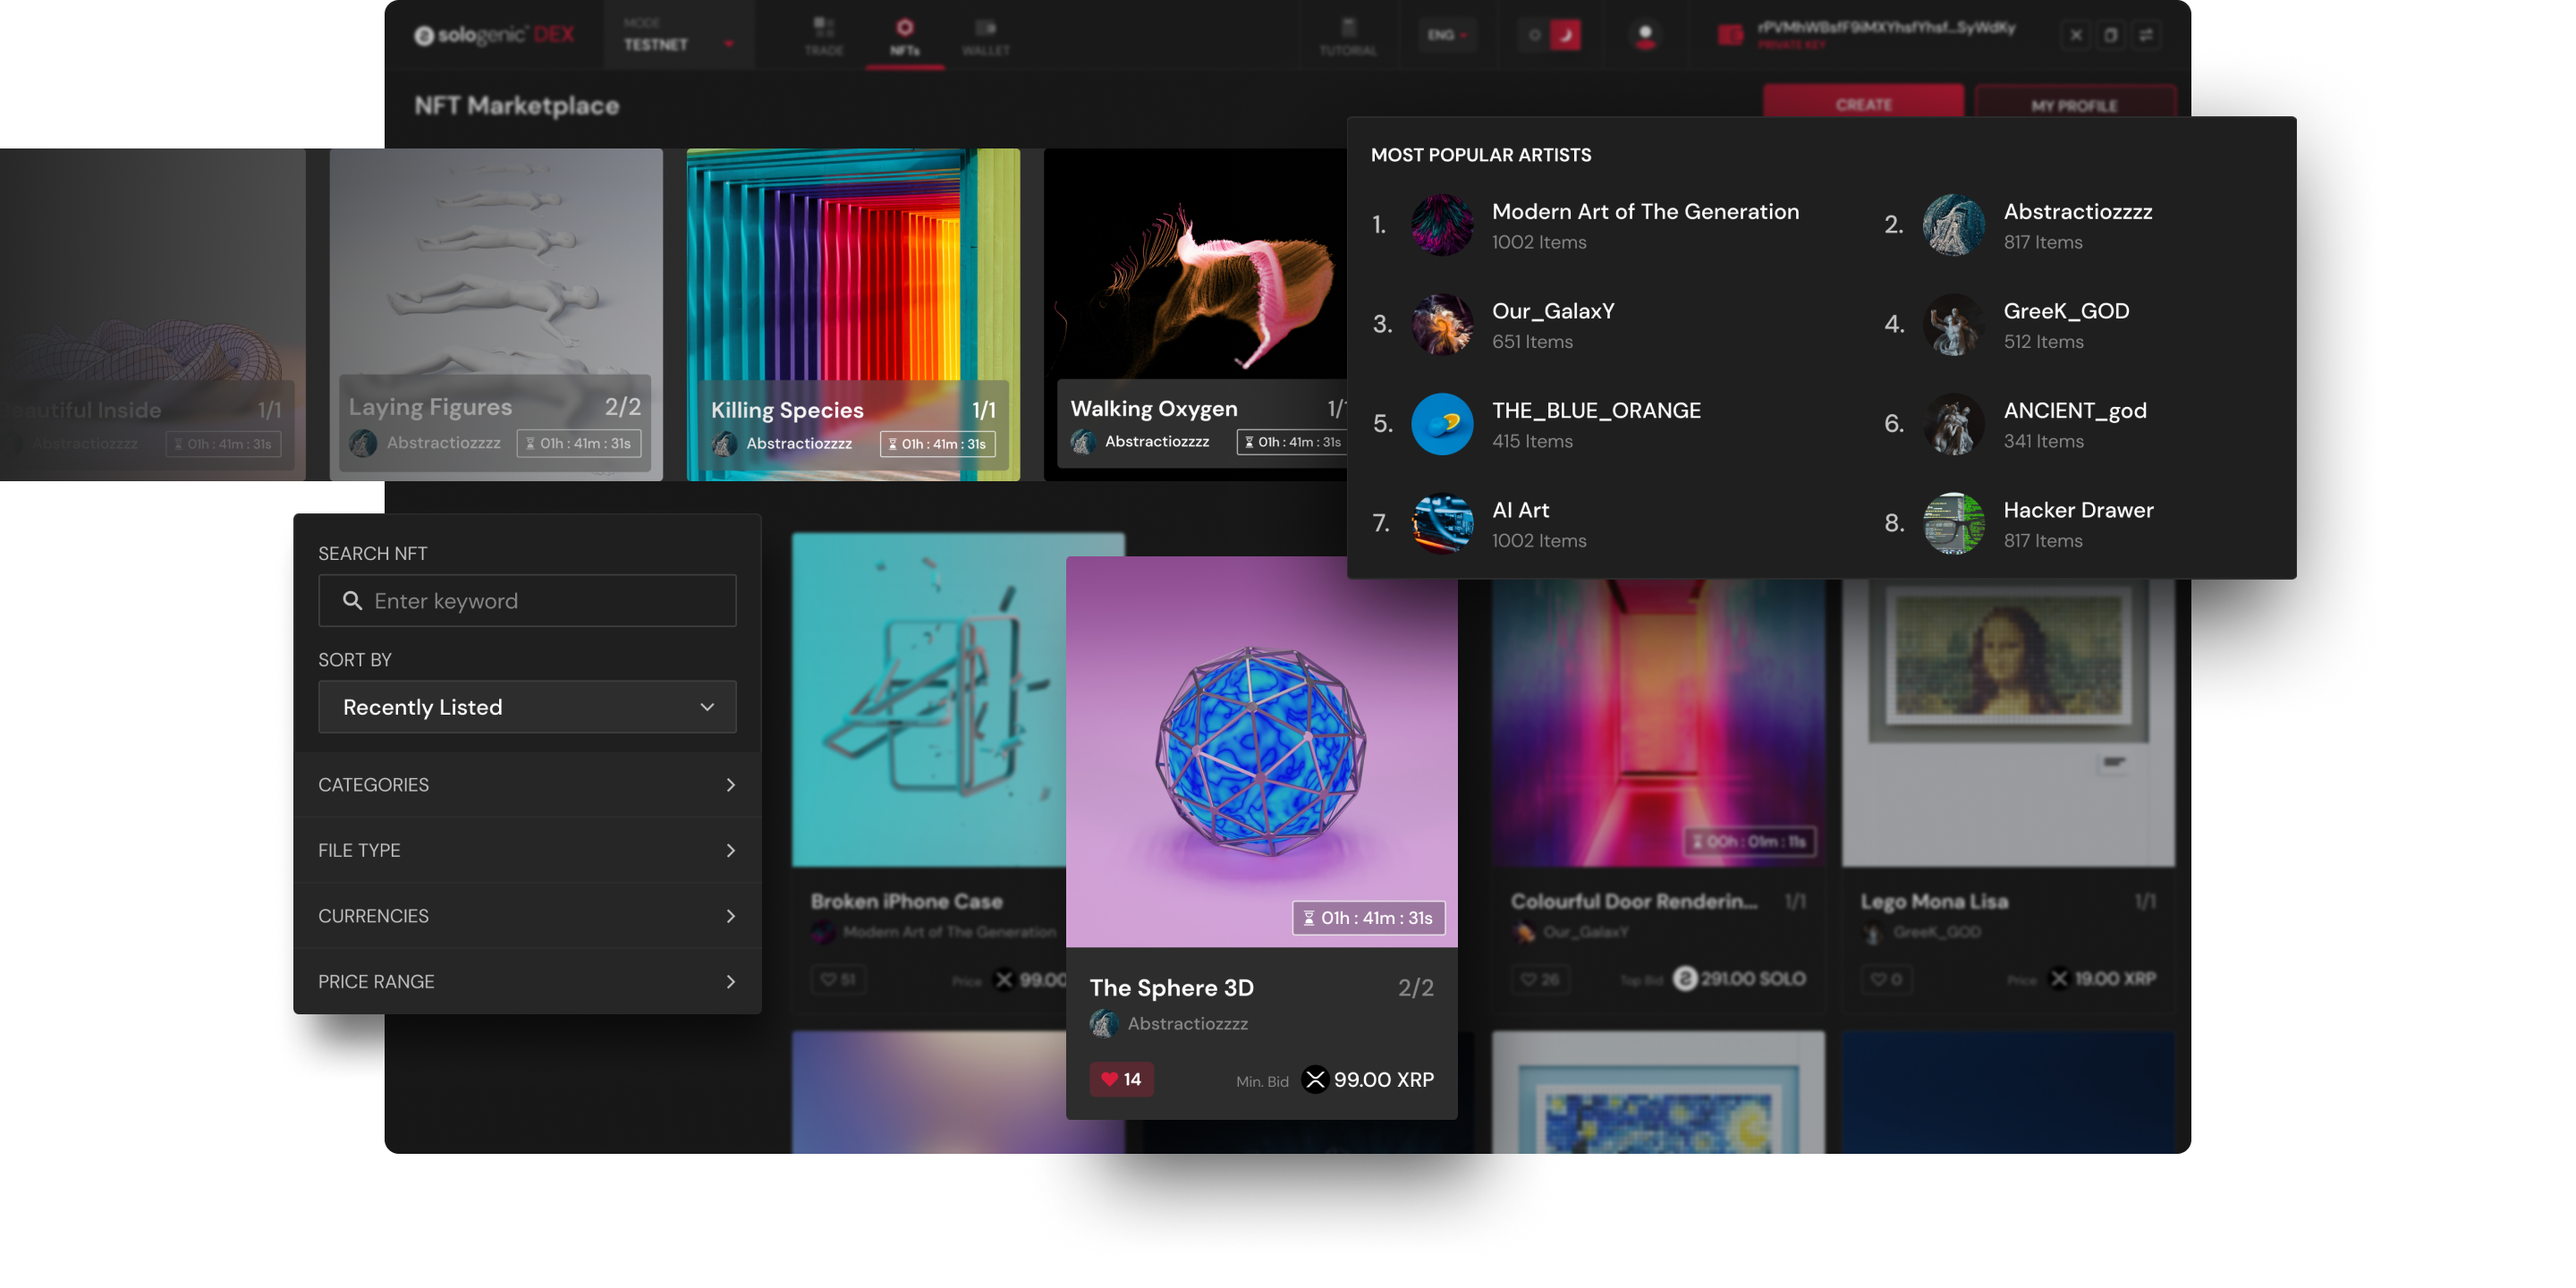Expand the CATEGORIES filter section
Viewport: 2576px width, 1288px height.
526,785
